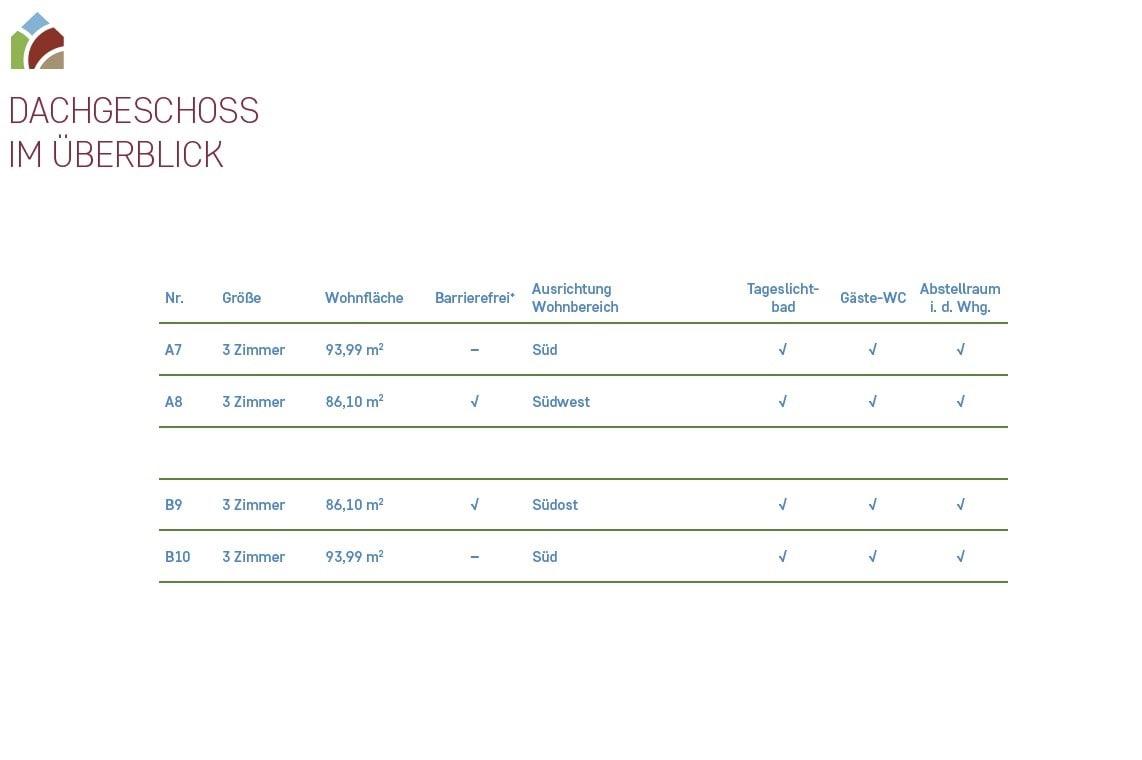
Task: Click the Barrierefrei dash in row A7
Action: point(474,350)
